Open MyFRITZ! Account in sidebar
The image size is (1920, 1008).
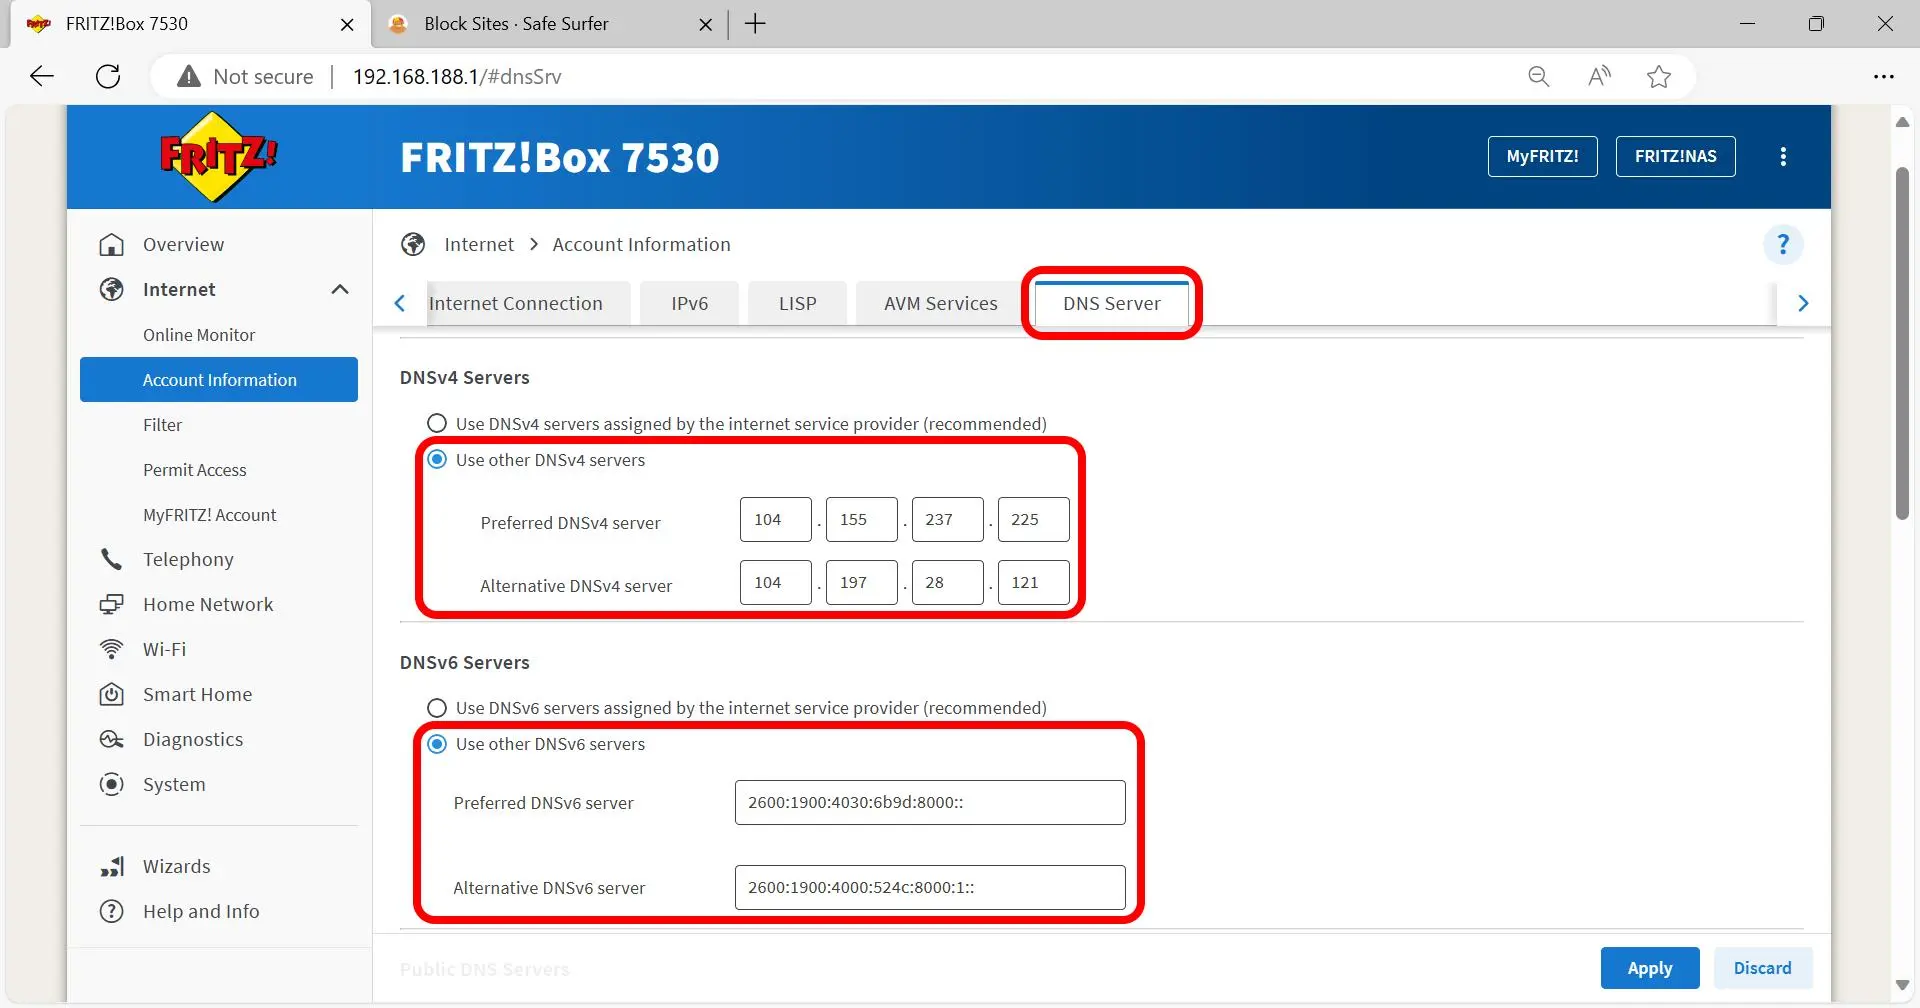tap(210, 515)
